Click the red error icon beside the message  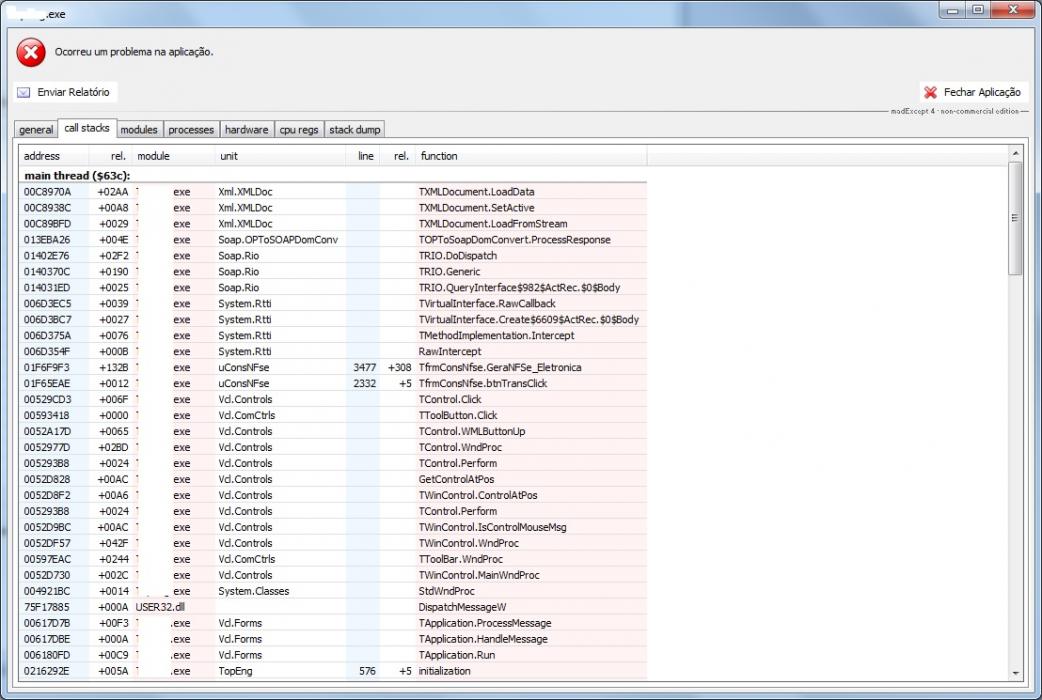pyautogui.click(x=31, y=53)
